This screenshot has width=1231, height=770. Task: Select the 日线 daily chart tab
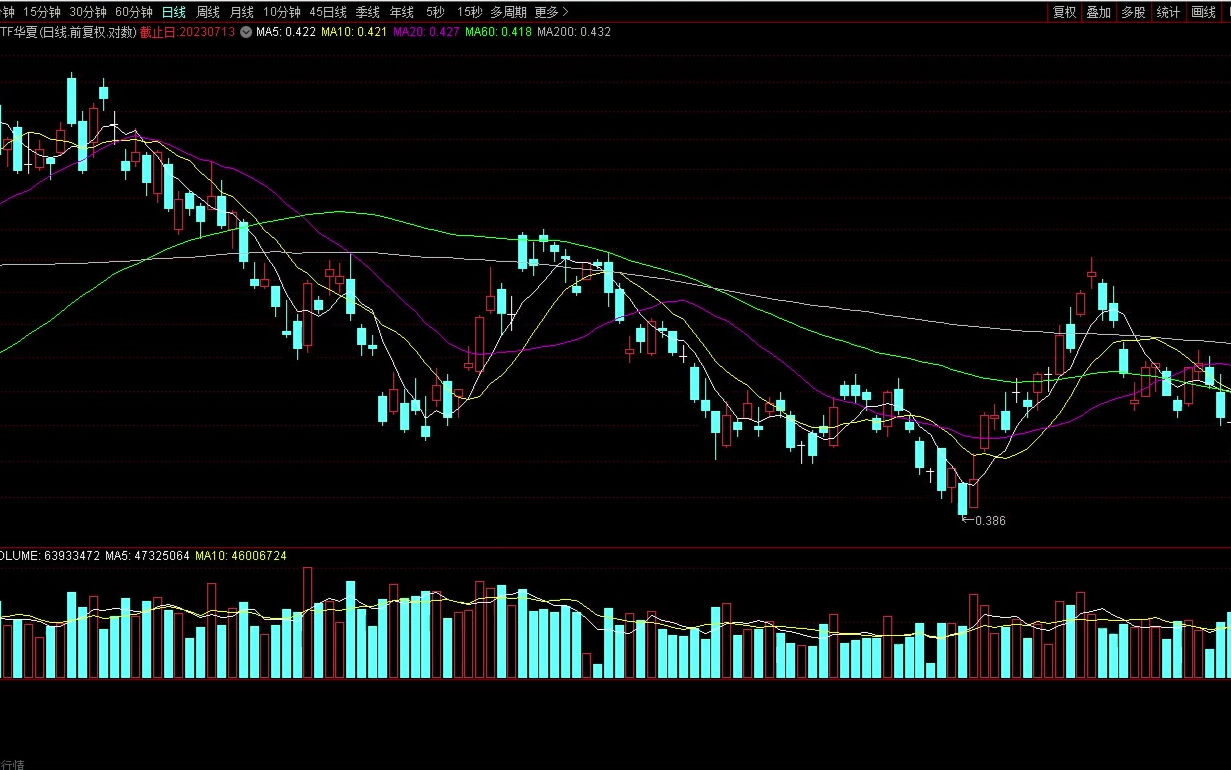point(174,12)
